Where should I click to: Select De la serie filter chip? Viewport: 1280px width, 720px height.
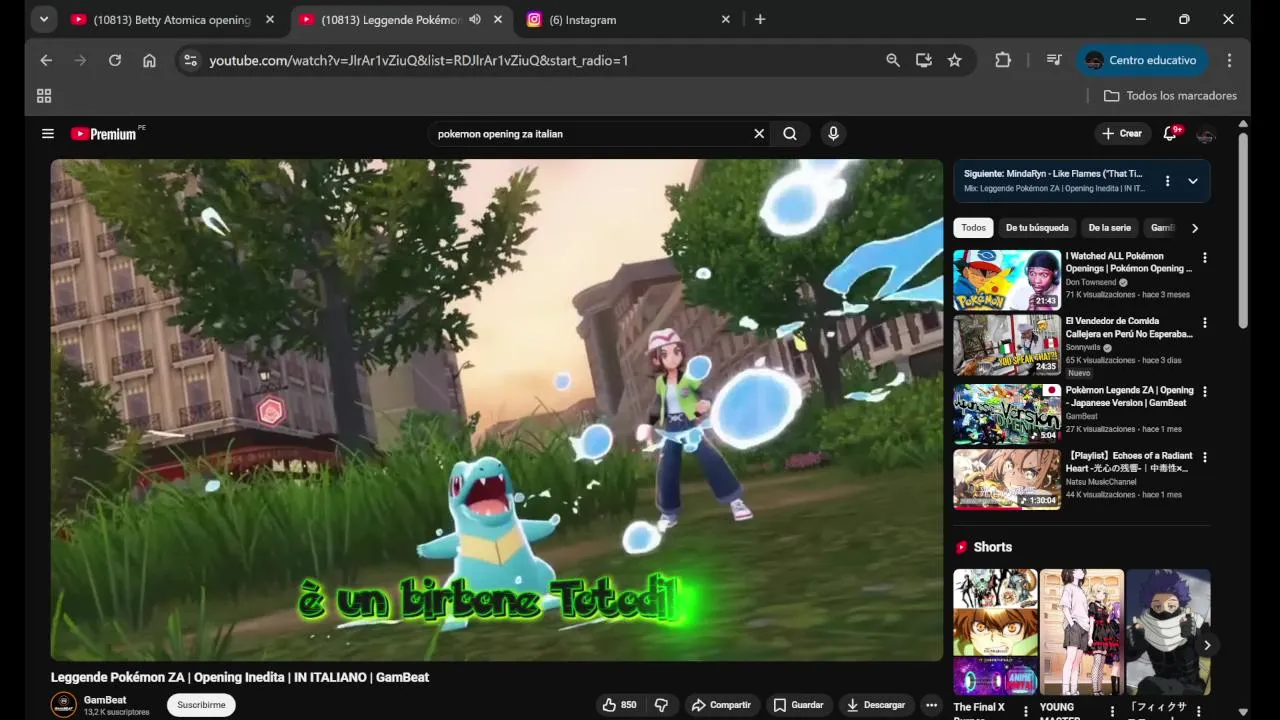pos(1109,228)
